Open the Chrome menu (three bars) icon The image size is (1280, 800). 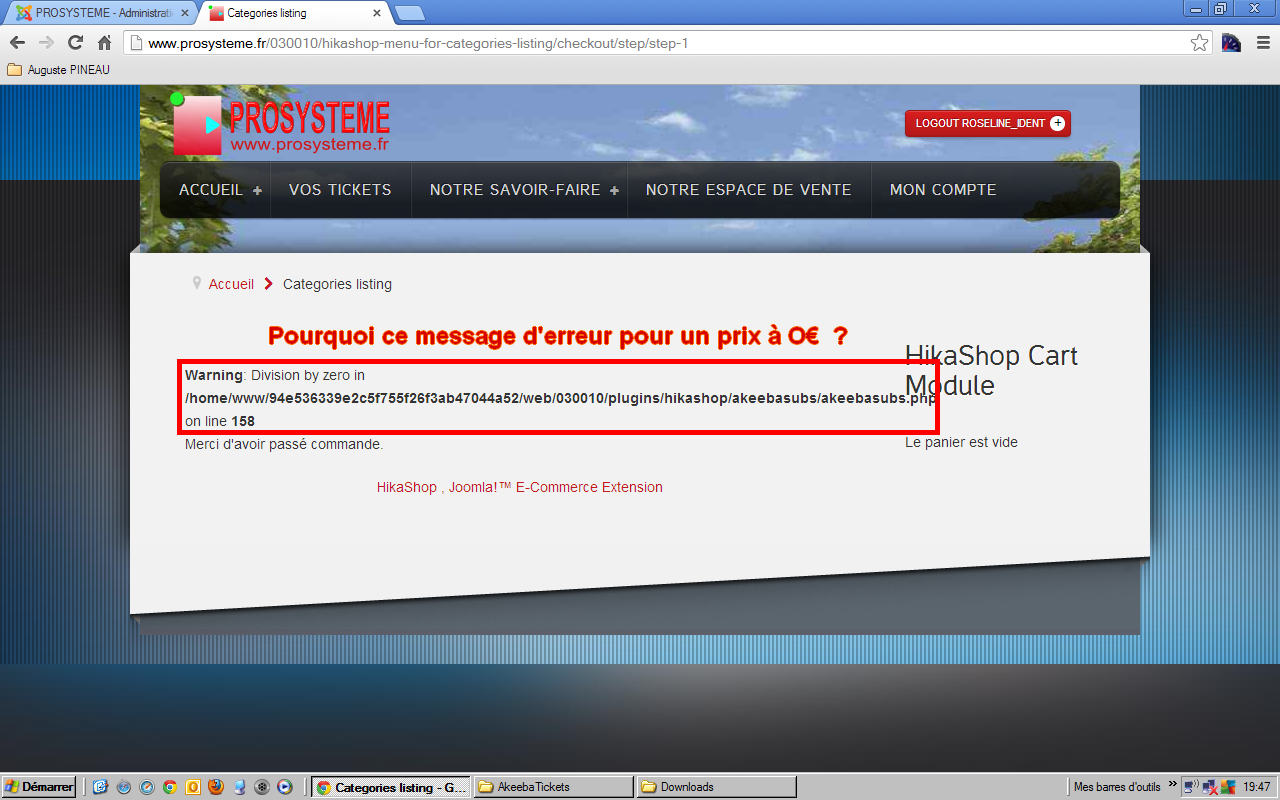coord(1262,43)
